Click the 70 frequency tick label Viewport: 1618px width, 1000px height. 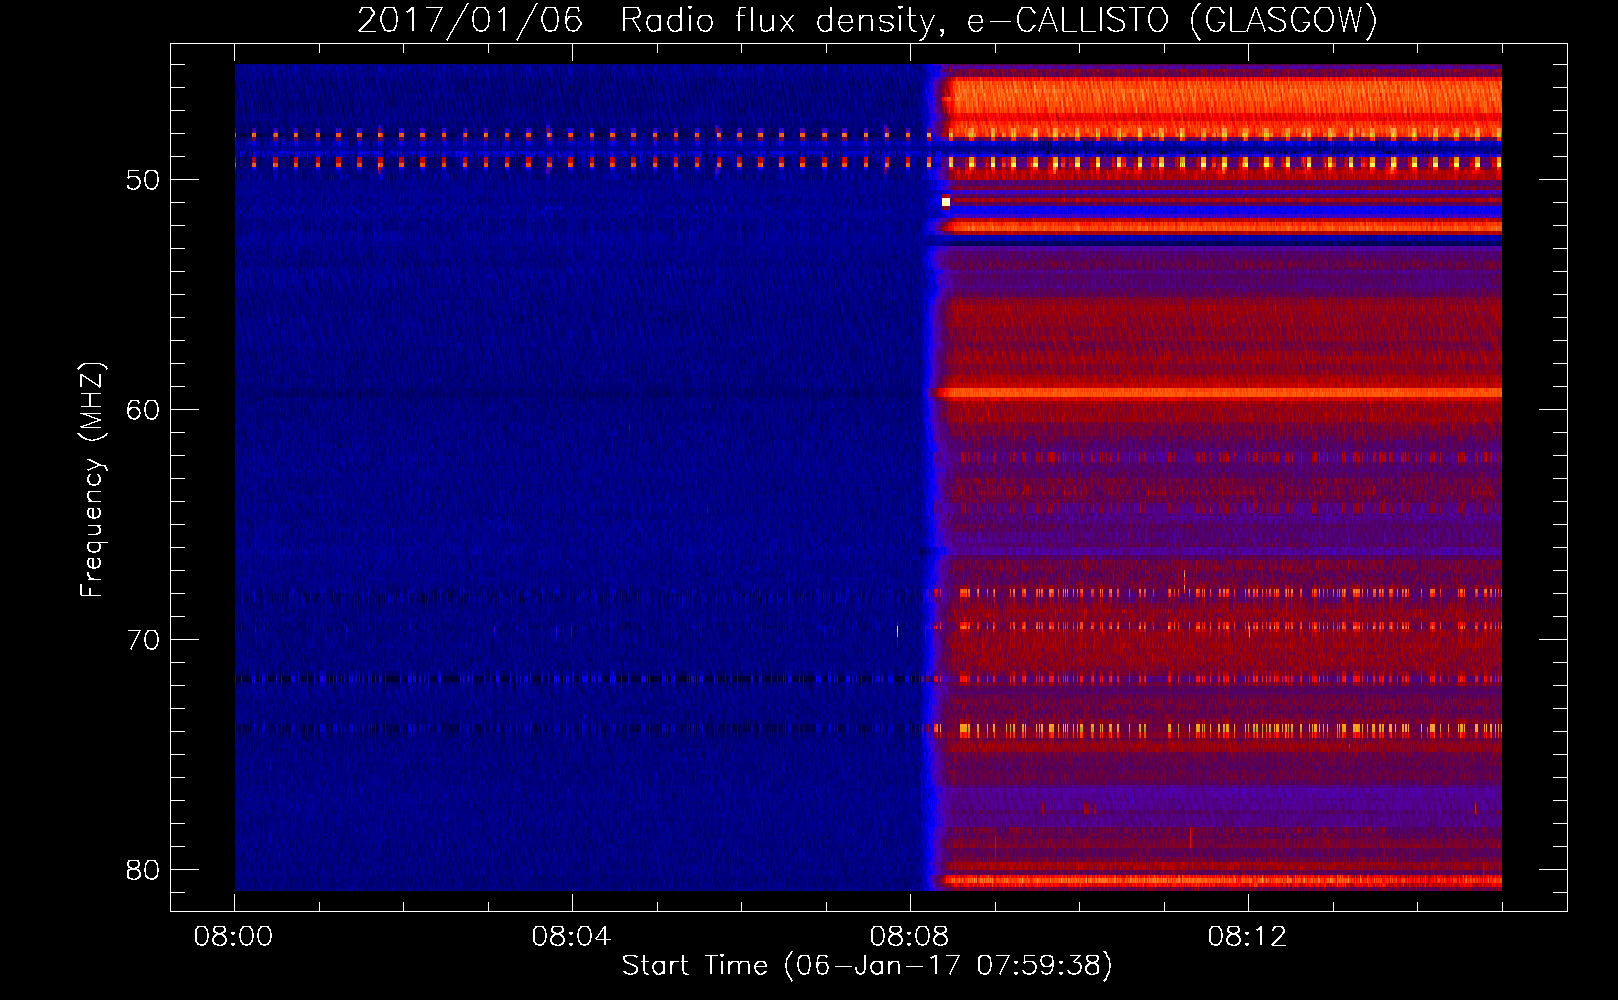click(x=143, y=640)
